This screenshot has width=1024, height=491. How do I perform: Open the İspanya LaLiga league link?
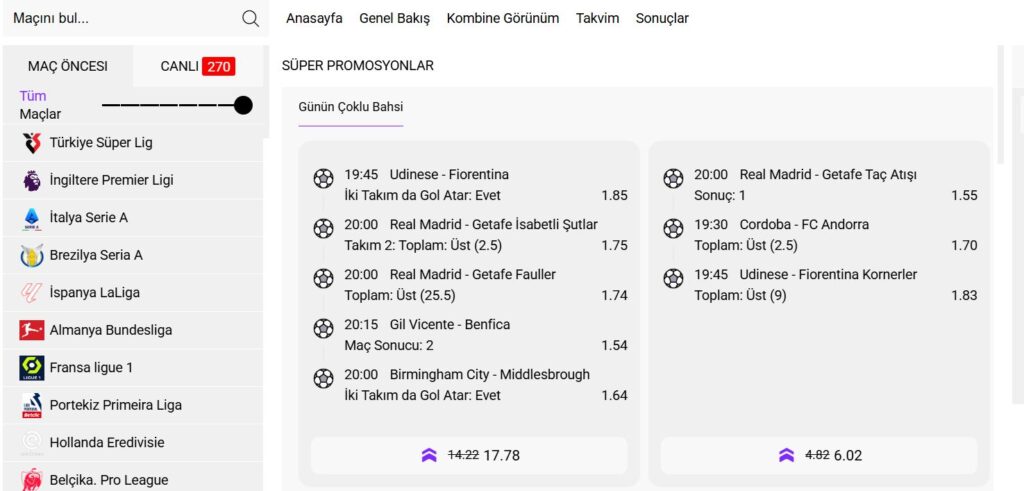[x=94, y=293]
